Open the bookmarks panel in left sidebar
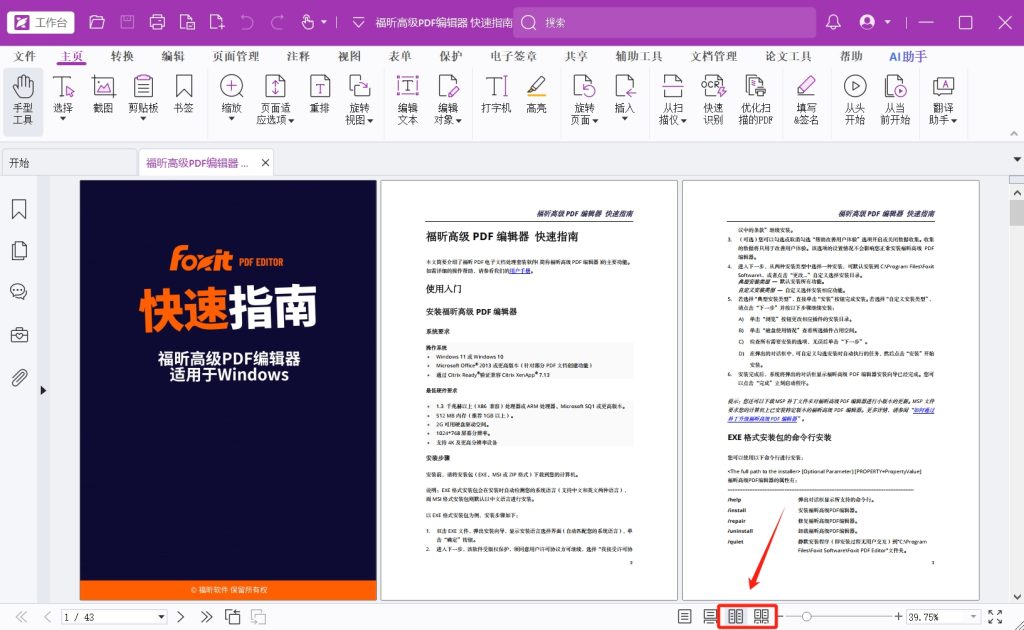Image resolution: width=1024 pixels, height=630 pixels. tap(18, 209)
